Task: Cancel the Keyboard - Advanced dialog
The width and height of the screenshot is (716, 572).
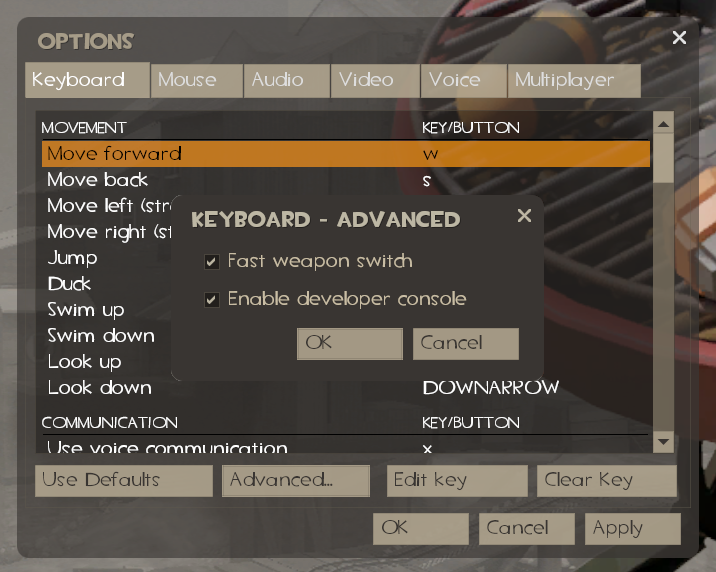Action: (x=466, y=343)
